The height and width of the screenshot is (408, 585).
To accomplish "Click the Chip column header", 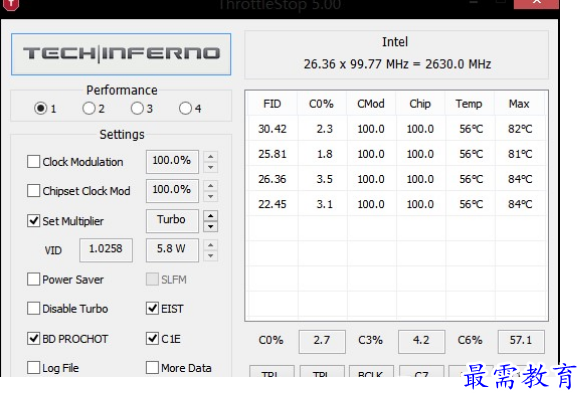I will click(420, 104).
